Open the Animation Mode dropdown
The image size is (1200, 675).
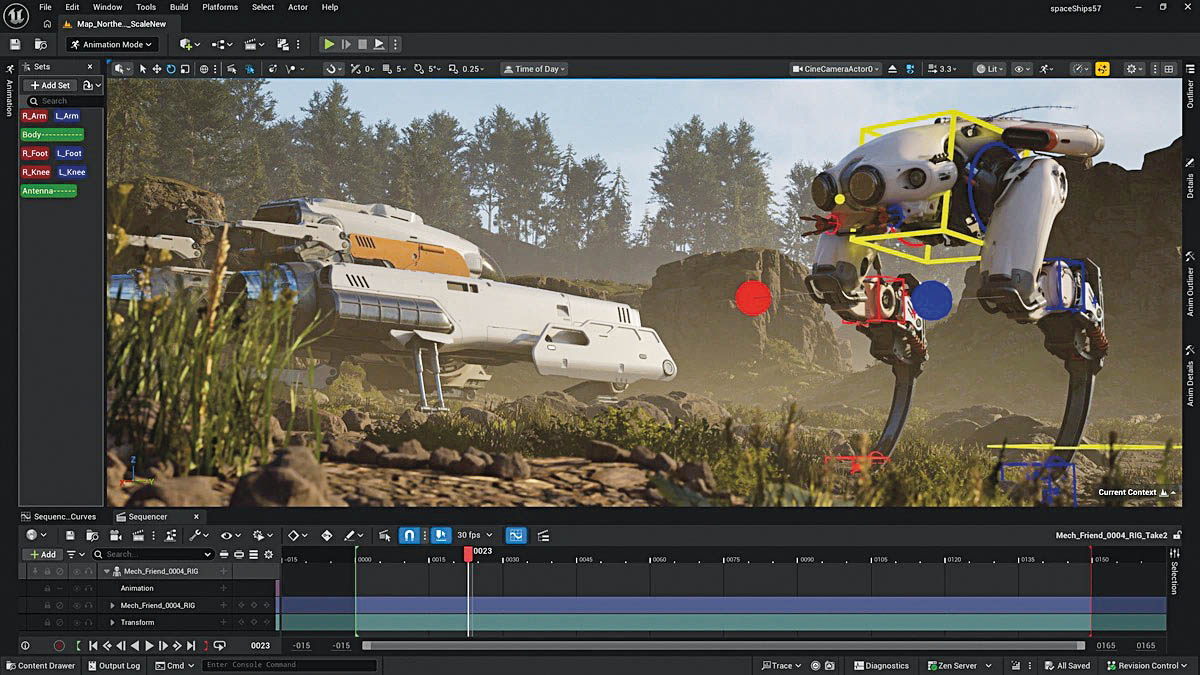tap(112, 44)
